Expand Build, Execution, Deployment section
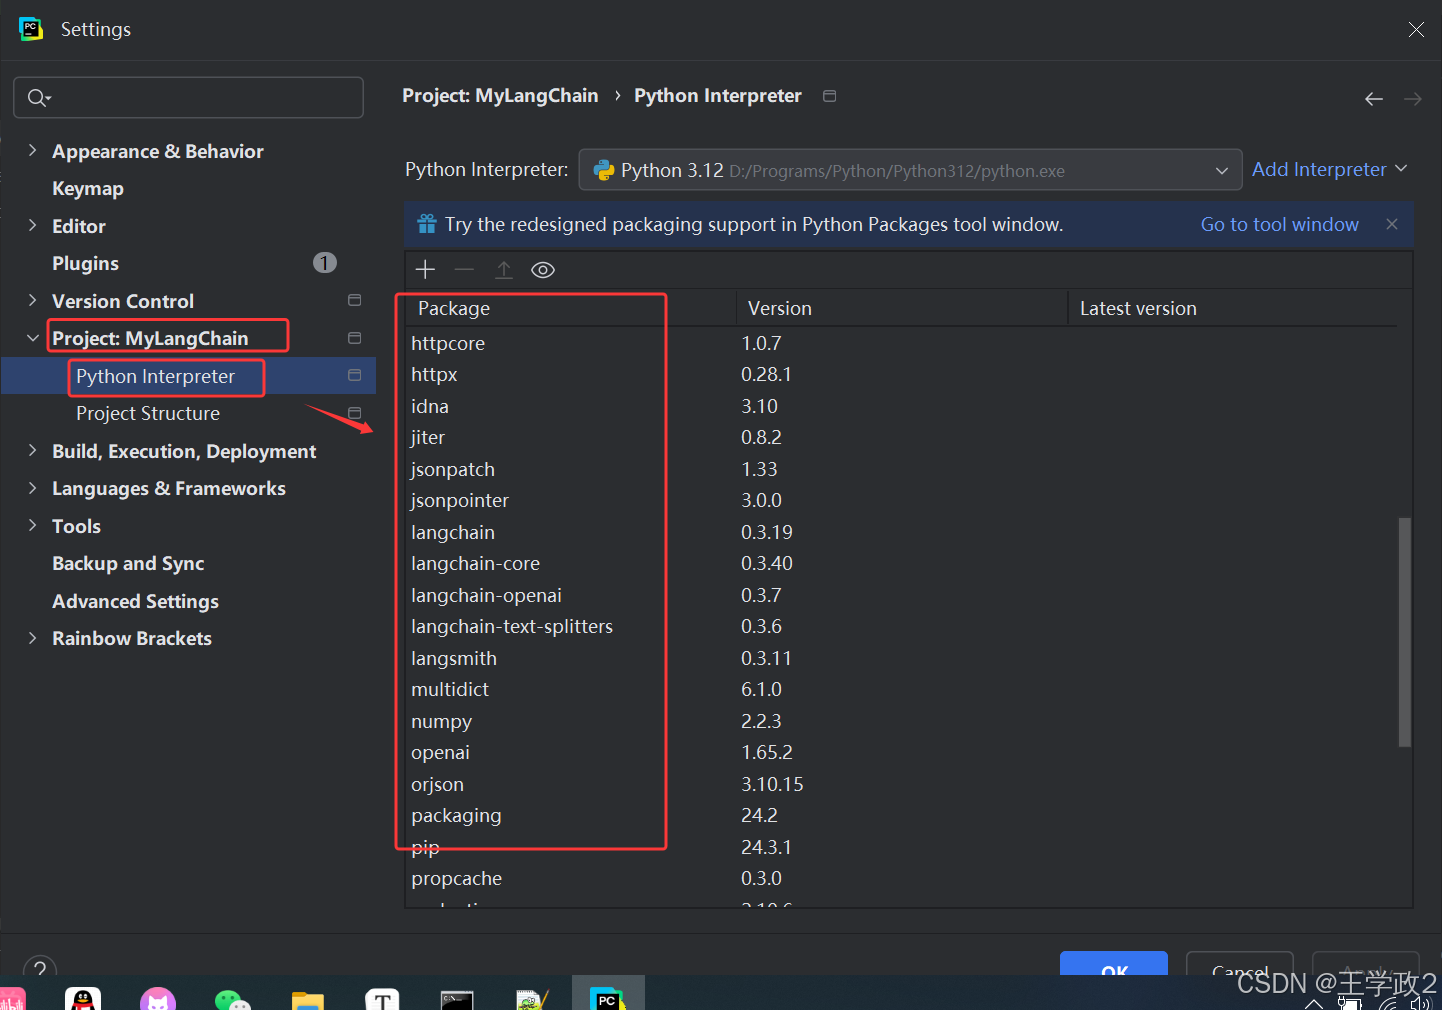Viewport: 1442px width, 1010px height. coord(33,450)
